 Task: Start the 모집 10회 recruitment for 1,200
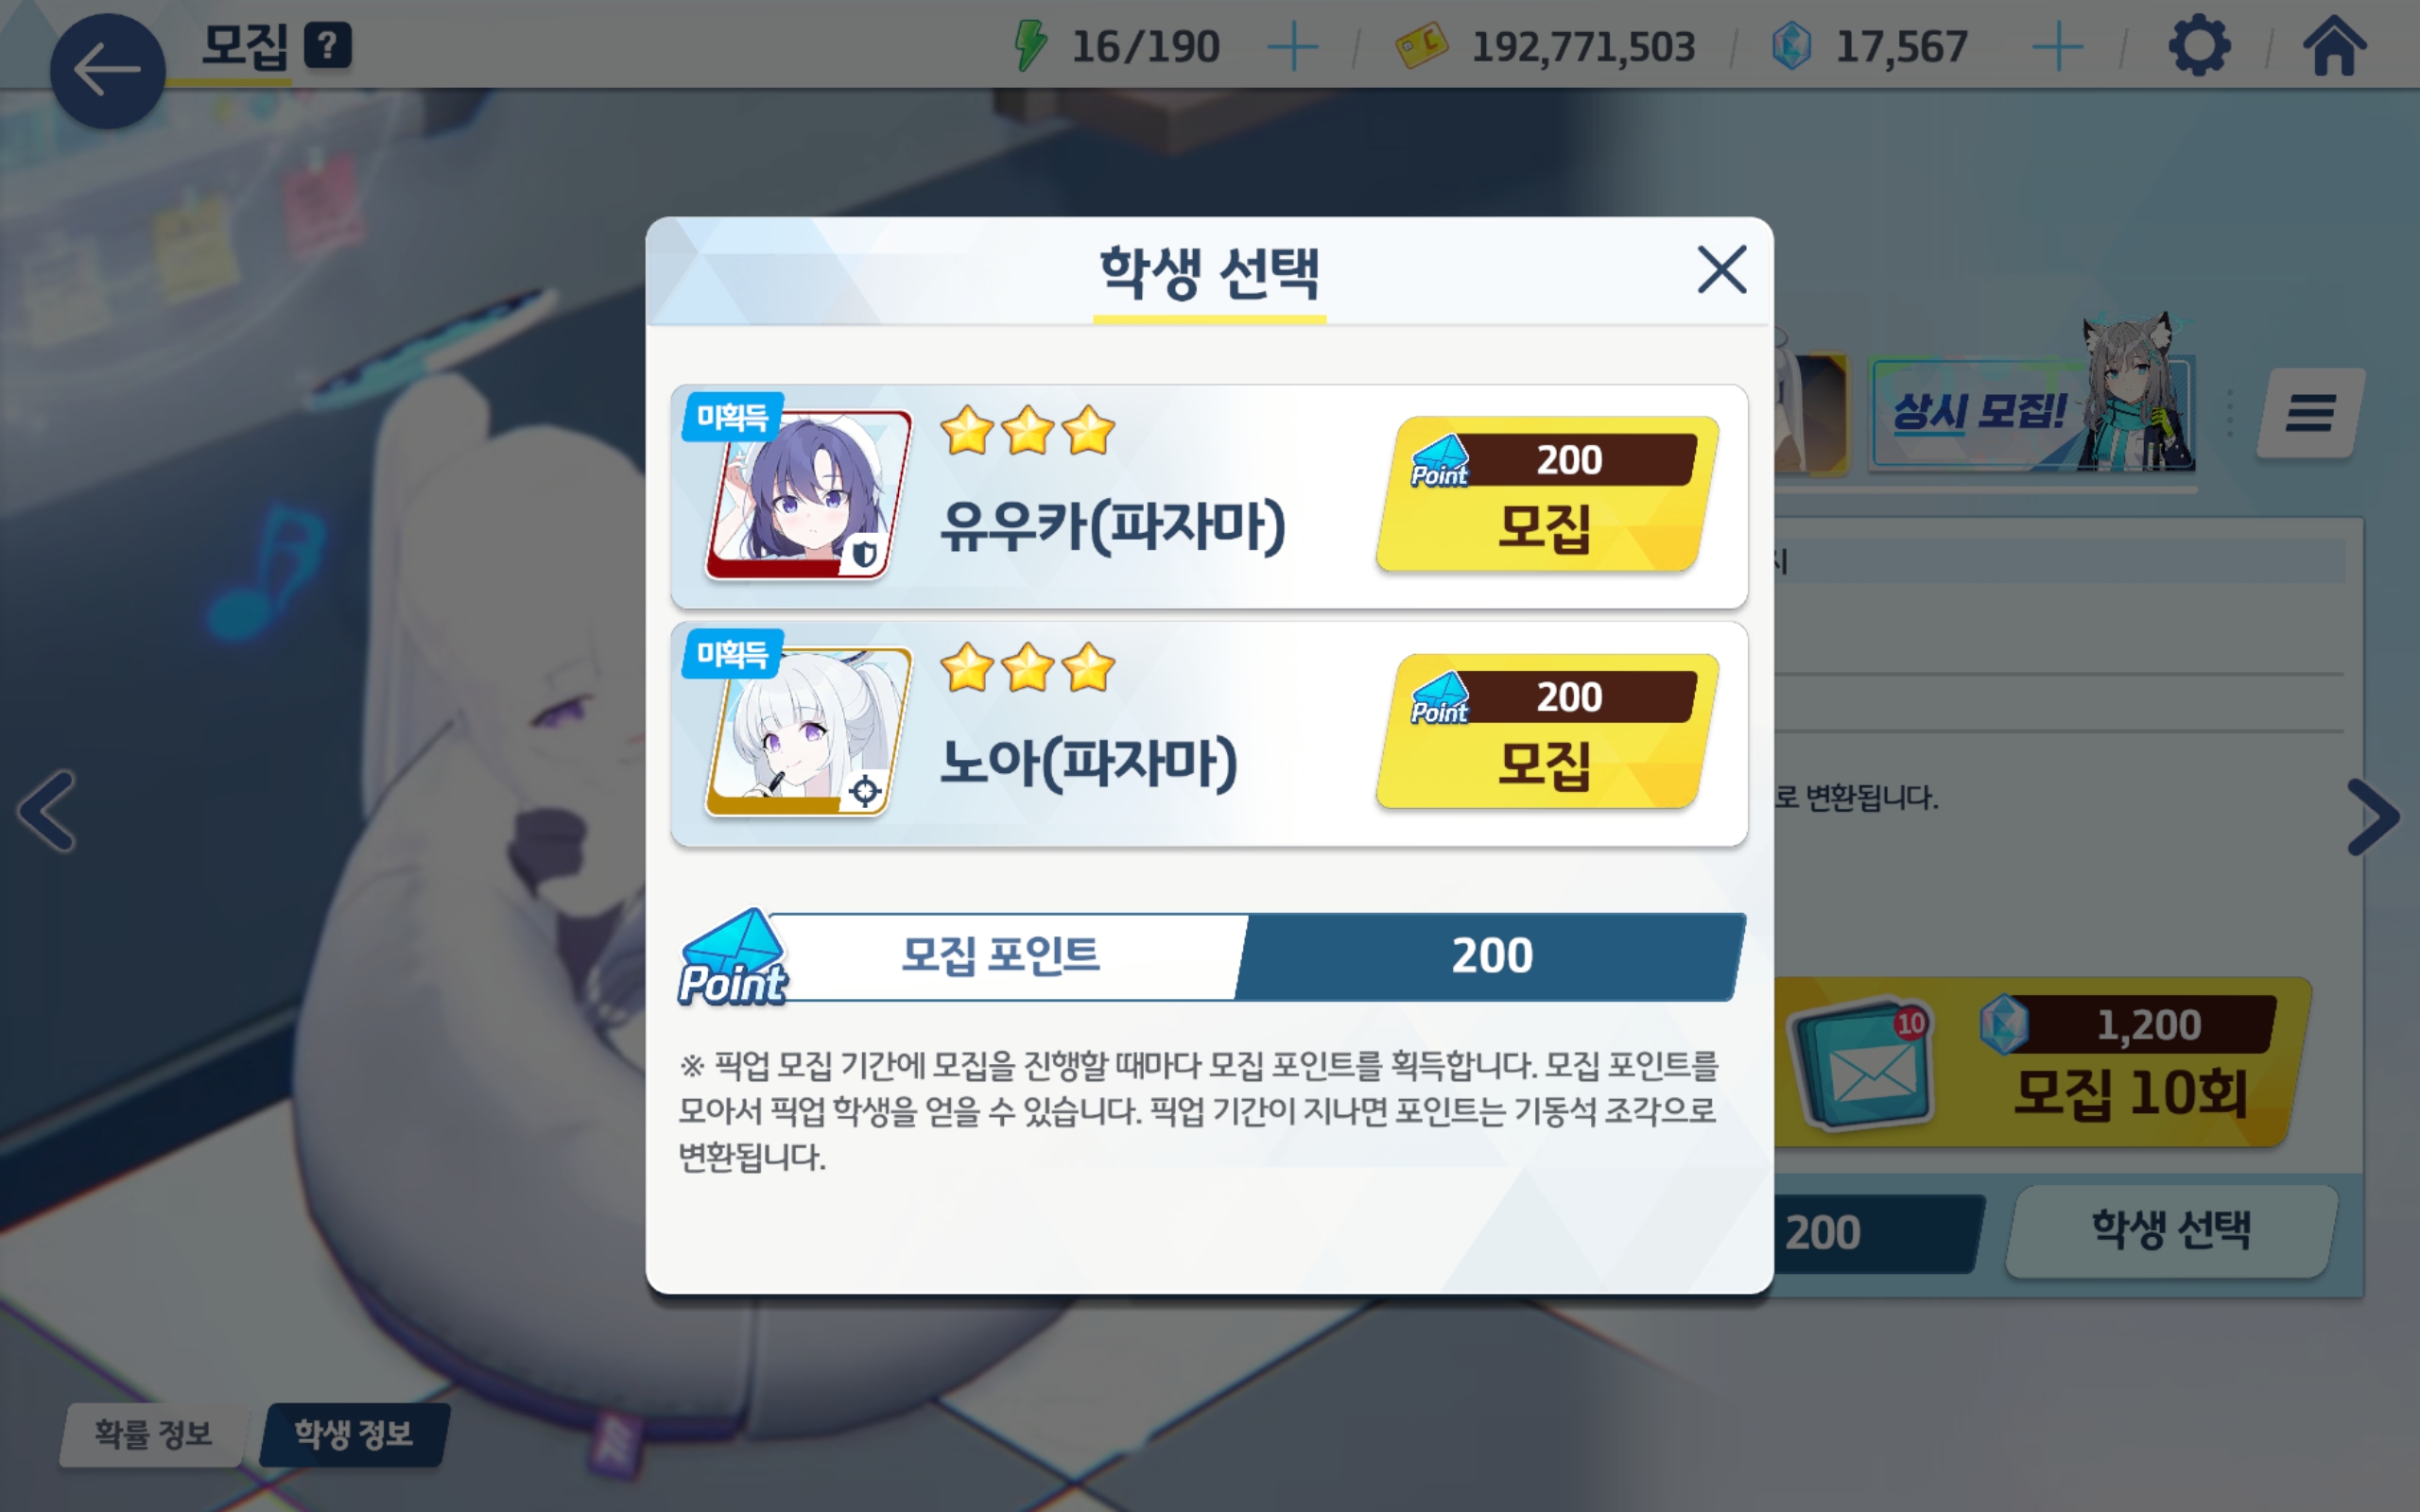click(x=2040, y=1063)
